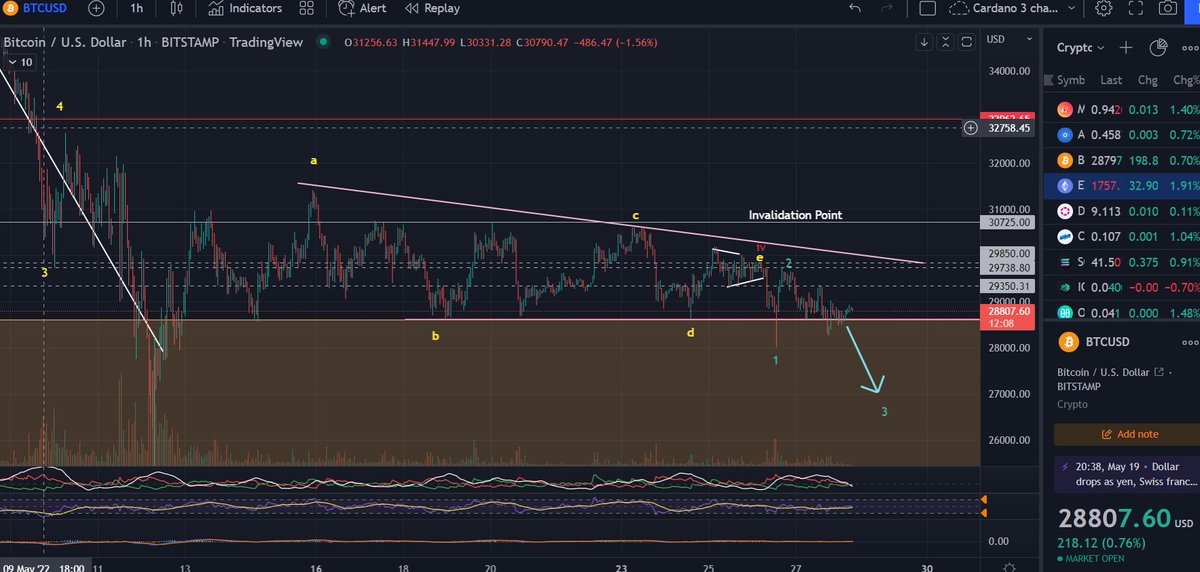Select the blue wave 3 arrow drawing

(865, 360)
